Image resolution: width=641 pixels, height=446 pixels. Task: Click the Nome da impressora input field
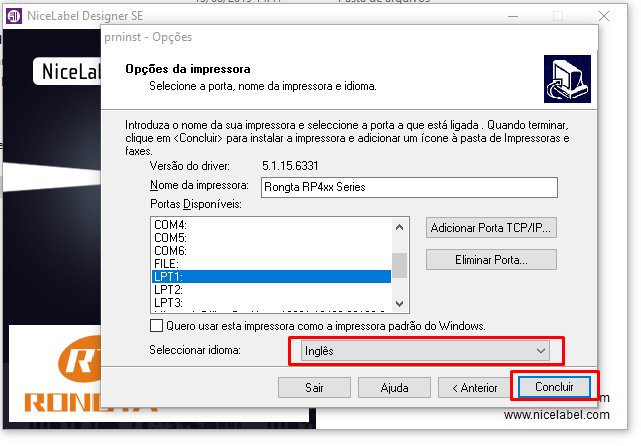click(x=409, y=187)
